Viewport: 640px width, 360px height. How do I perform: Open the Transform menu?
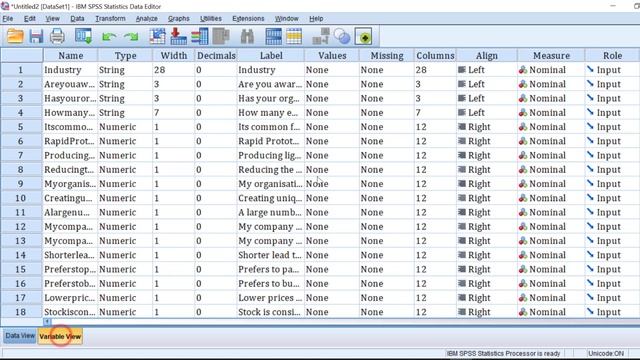[110, 18]
